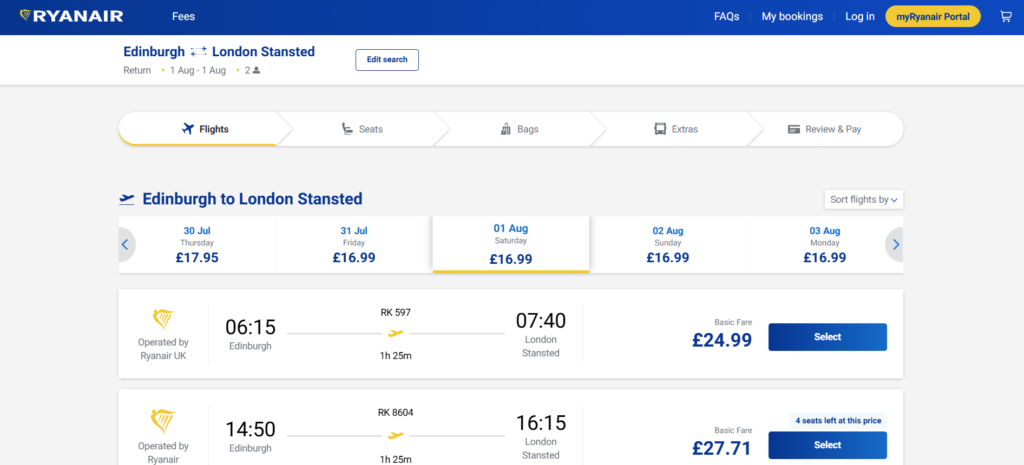Image resolution: width=1024 pixels, height=465 pixels.
Task: Open the Fees link in header
Action: click(184, 16)
